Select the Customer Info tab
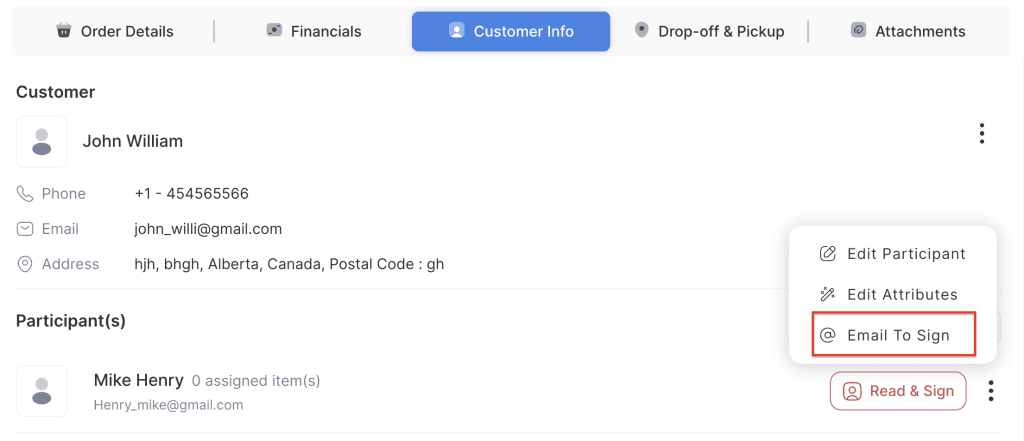This screenshot has height=441, width=1024. [511, 31]
